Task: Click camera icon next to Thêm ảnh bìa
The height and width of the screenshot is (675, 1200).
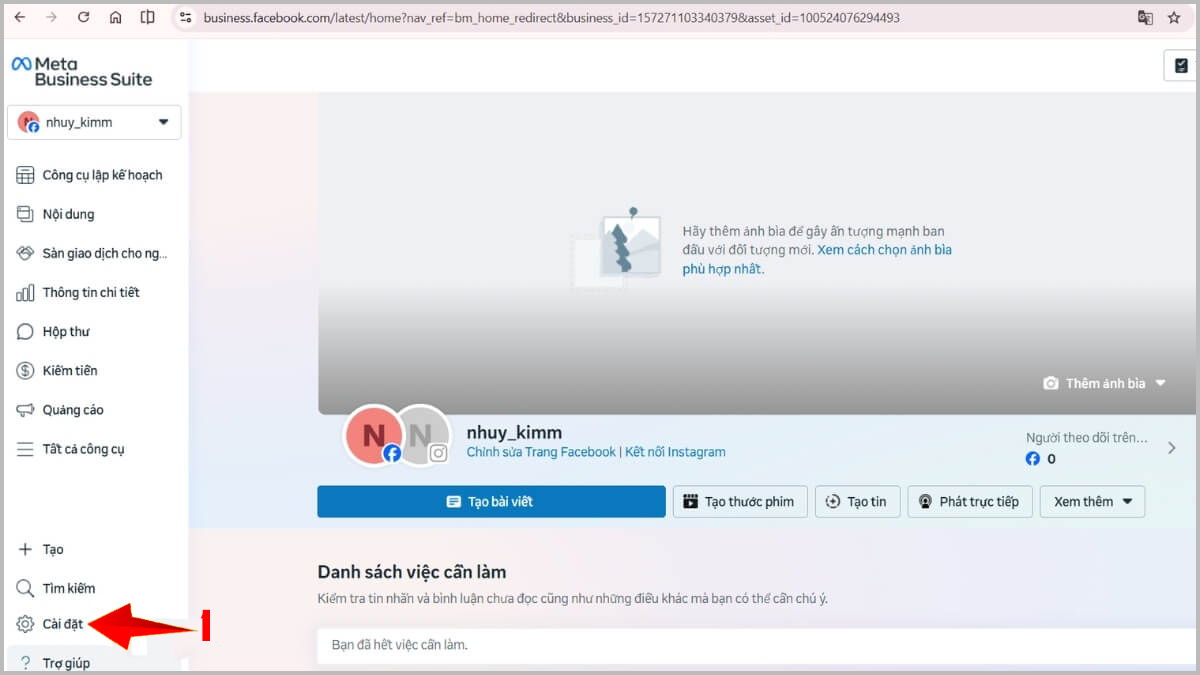Action: tap(1051, 382)
